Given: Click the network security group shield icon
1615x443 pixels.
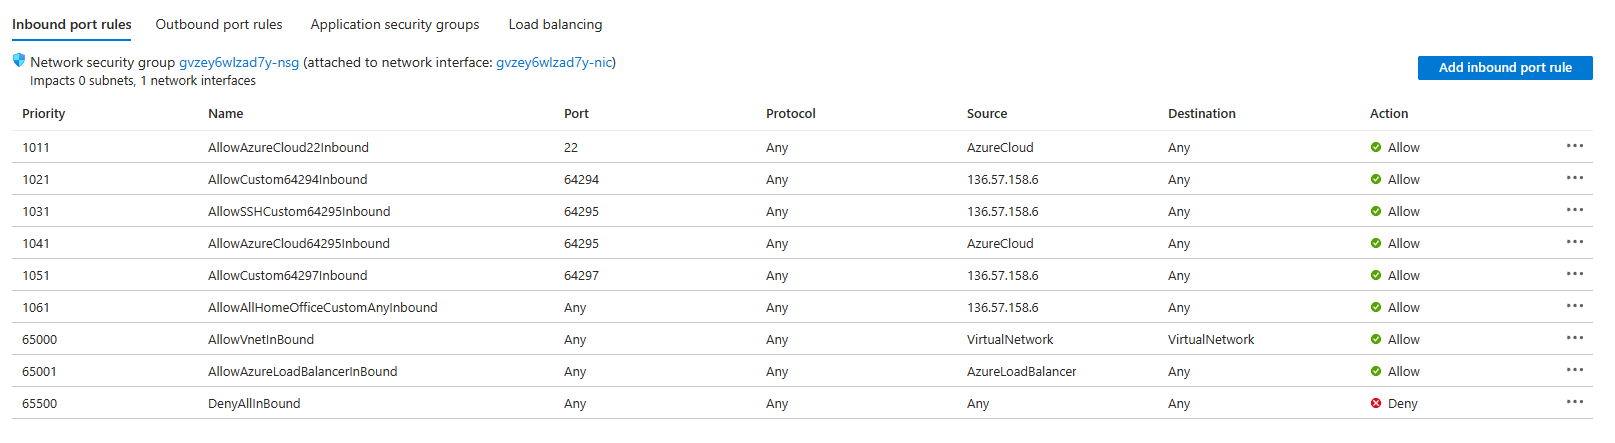Looking at the screenshot, I should 19,61.
